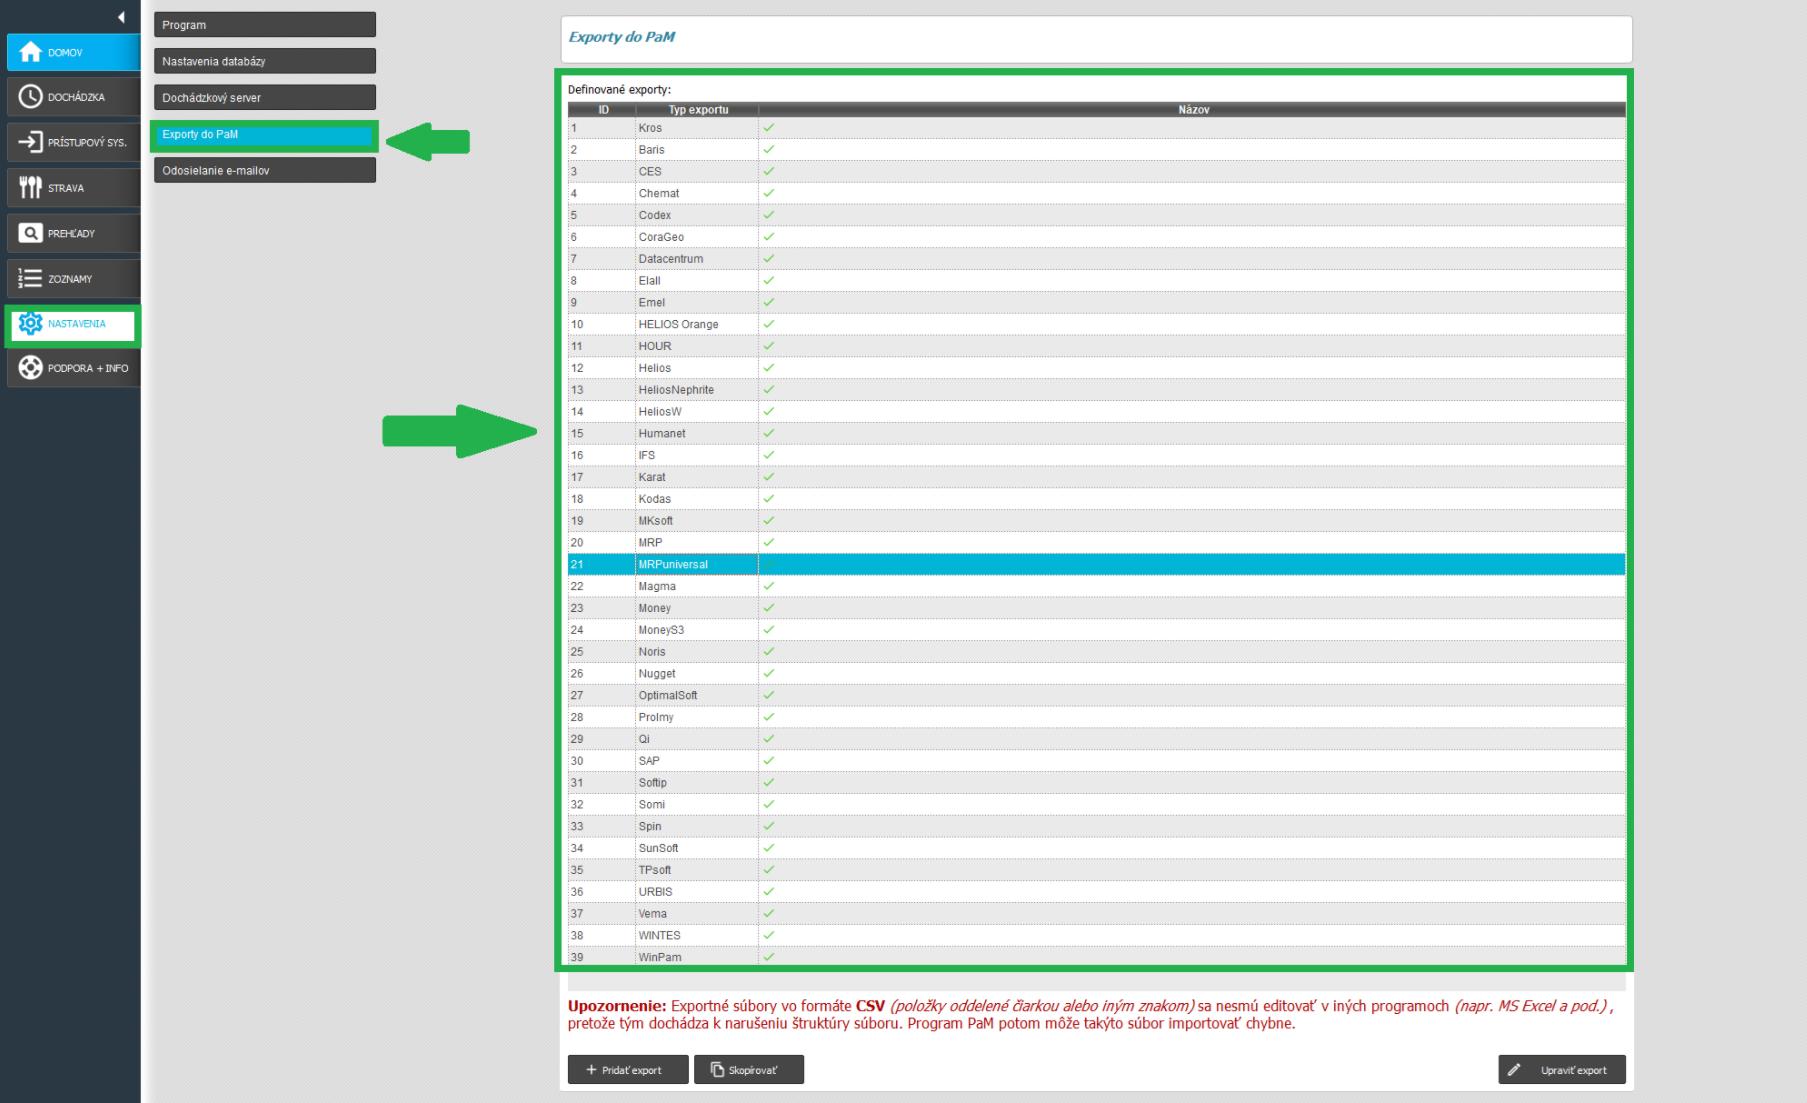Collapse the left sidebar arrow

pos(121,17)
